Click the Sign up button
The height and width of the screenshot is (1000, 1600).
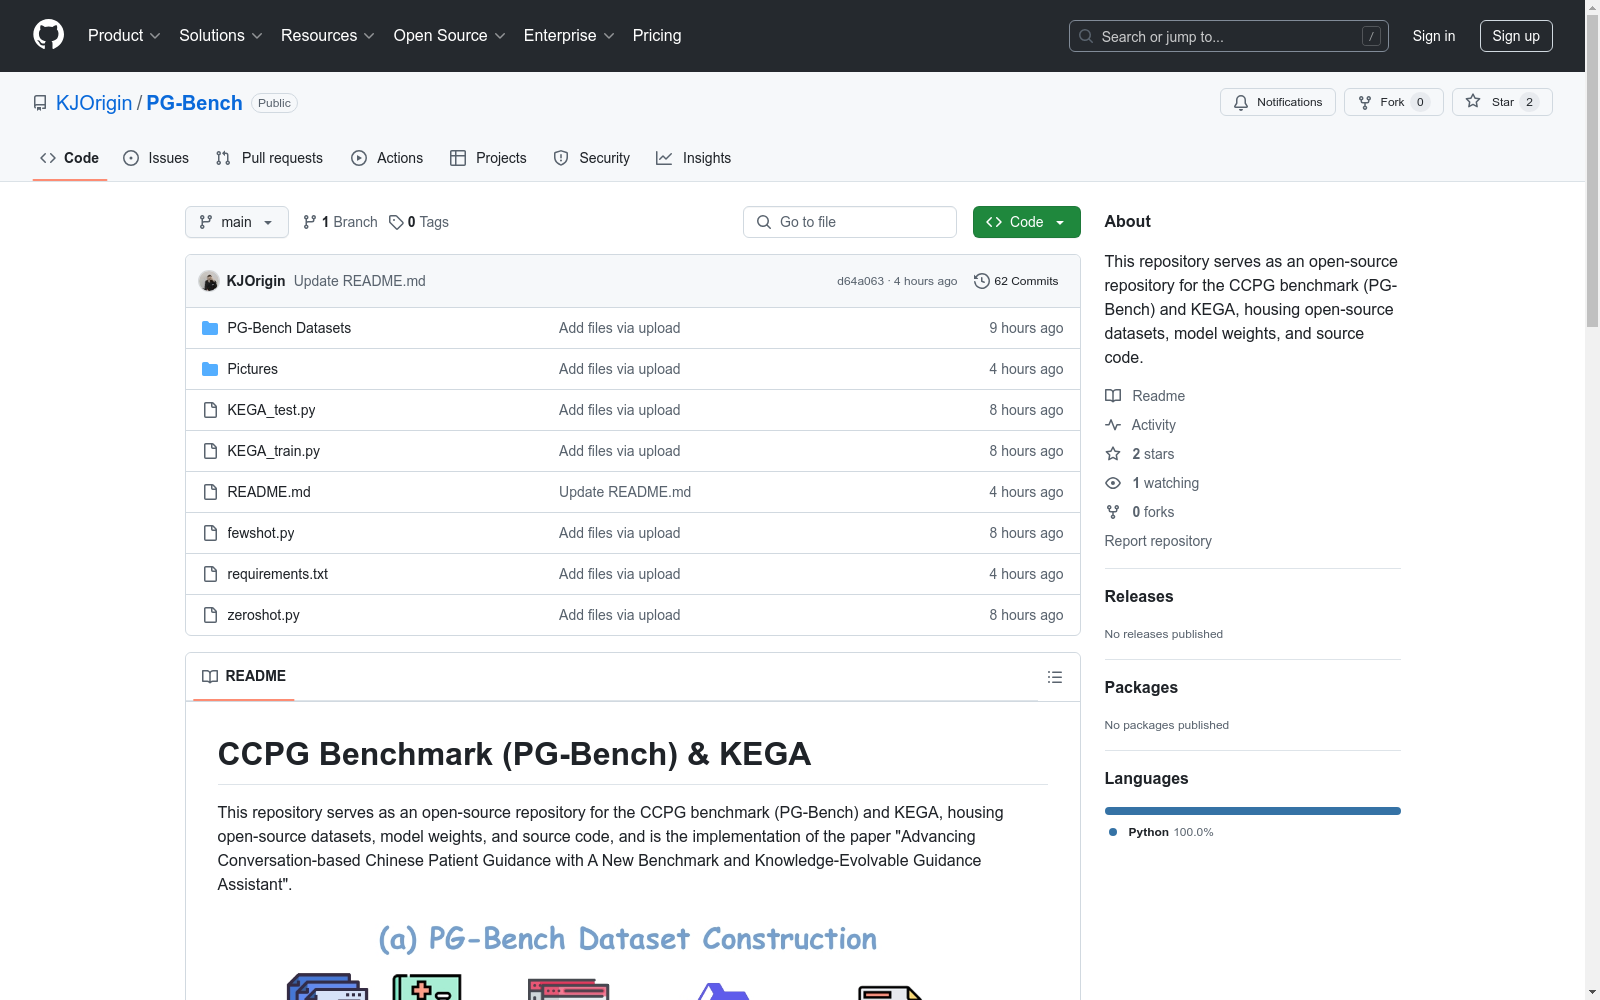tap(1516, 36)
